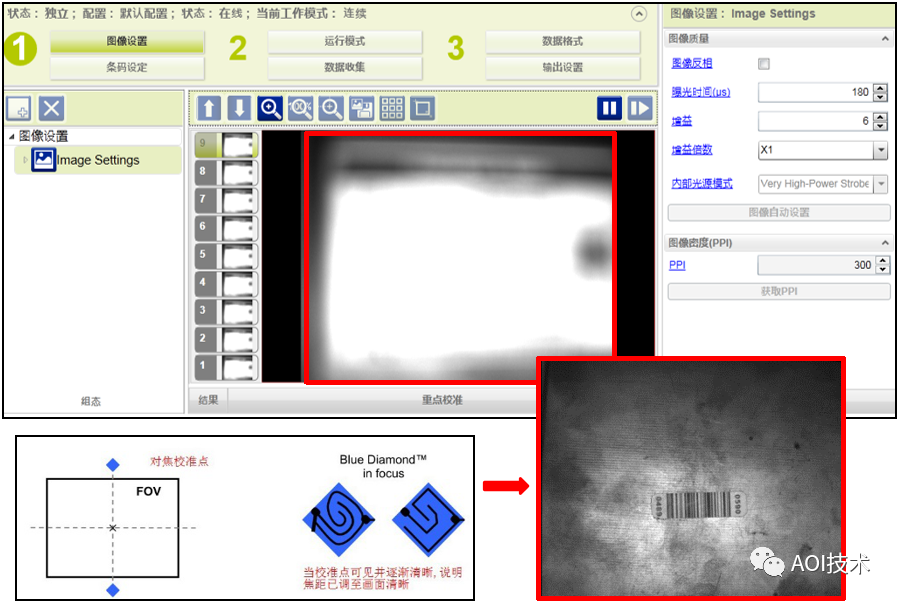Collapse the 图像设置 tree node

(11, 136)
